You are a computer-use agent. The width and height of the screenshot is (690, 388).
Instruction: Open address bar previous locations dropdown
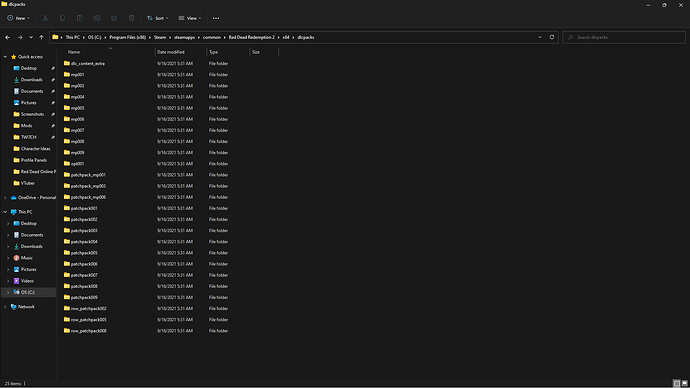[x=540, y=37]
